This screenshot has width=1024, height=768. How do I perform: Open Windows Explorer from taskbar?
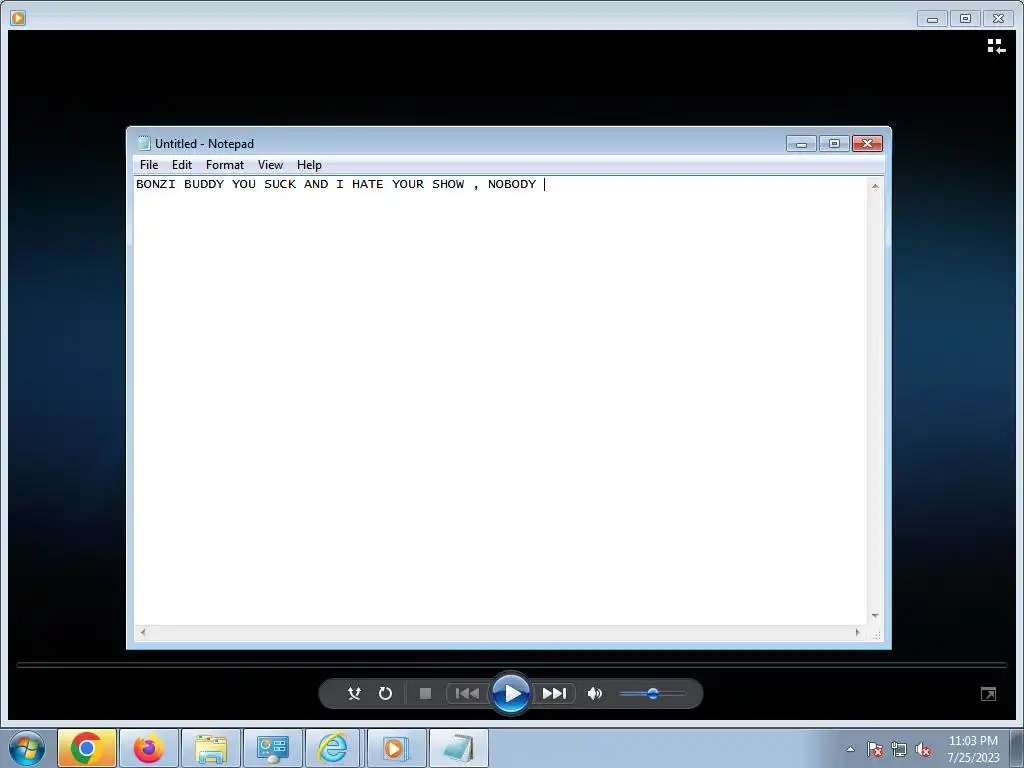211,748
